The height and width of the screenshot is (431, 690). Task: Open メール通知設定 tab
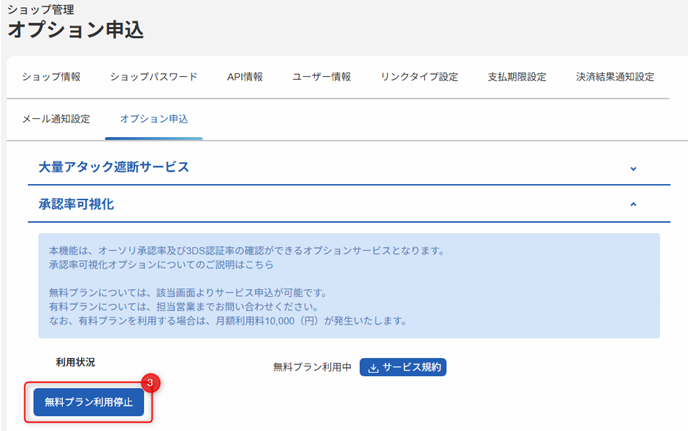pyautogui.click(x=56, y=119)
